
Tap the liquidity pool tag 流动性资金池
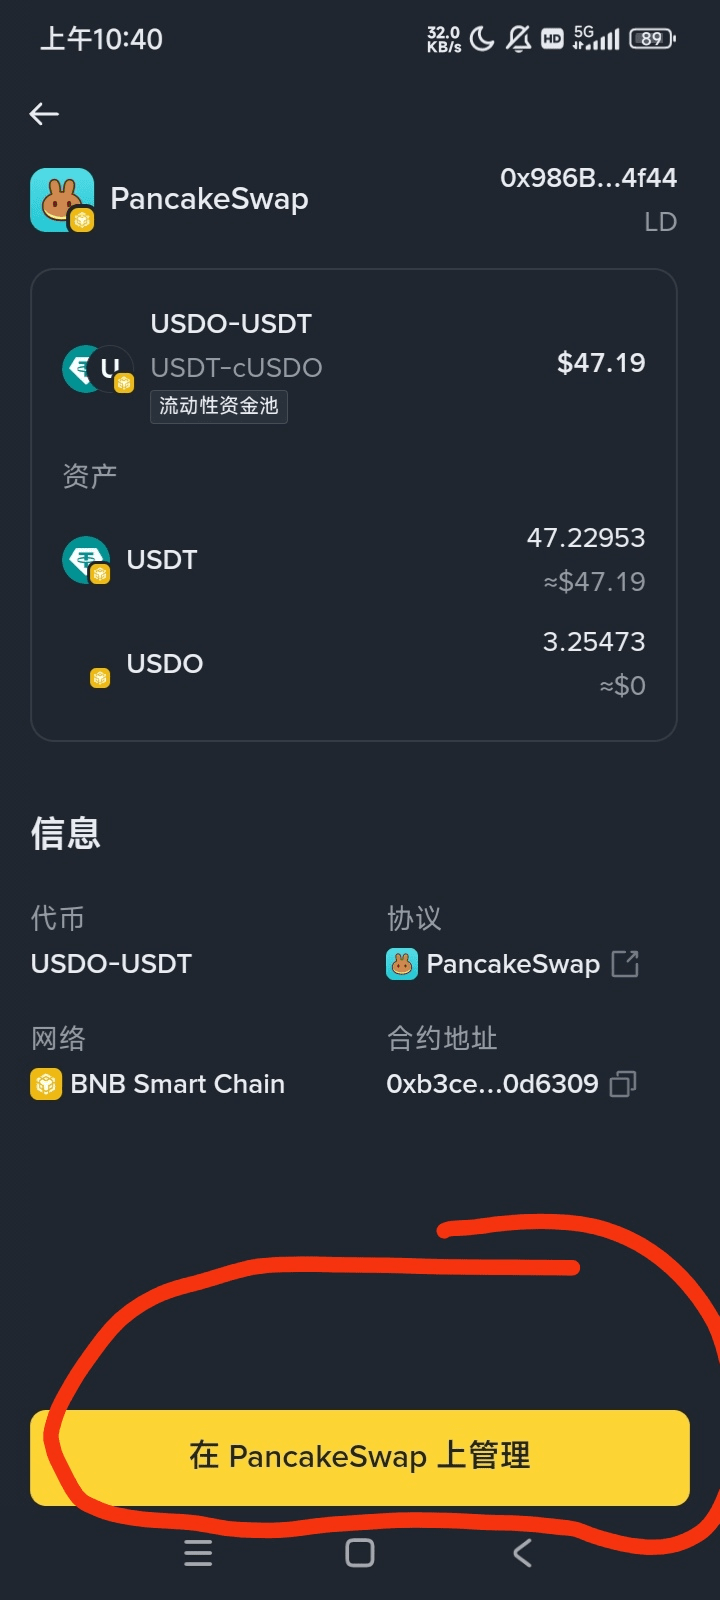(219, 406)
